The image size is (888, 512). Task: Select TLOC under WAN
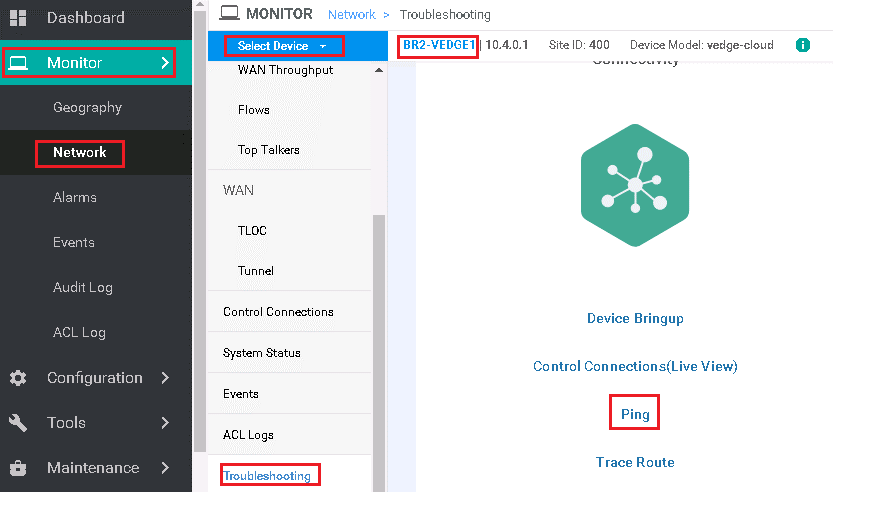coord(252,231)
